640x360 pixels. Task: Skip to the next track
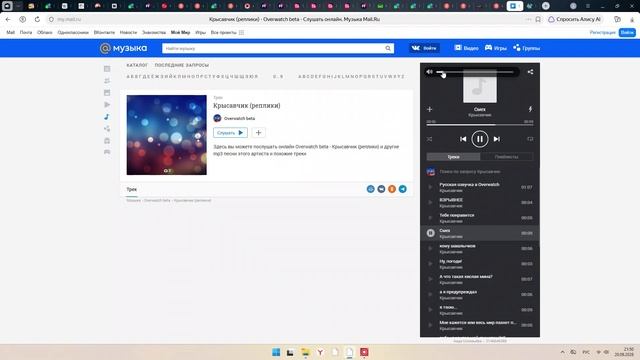click(497, 139)
